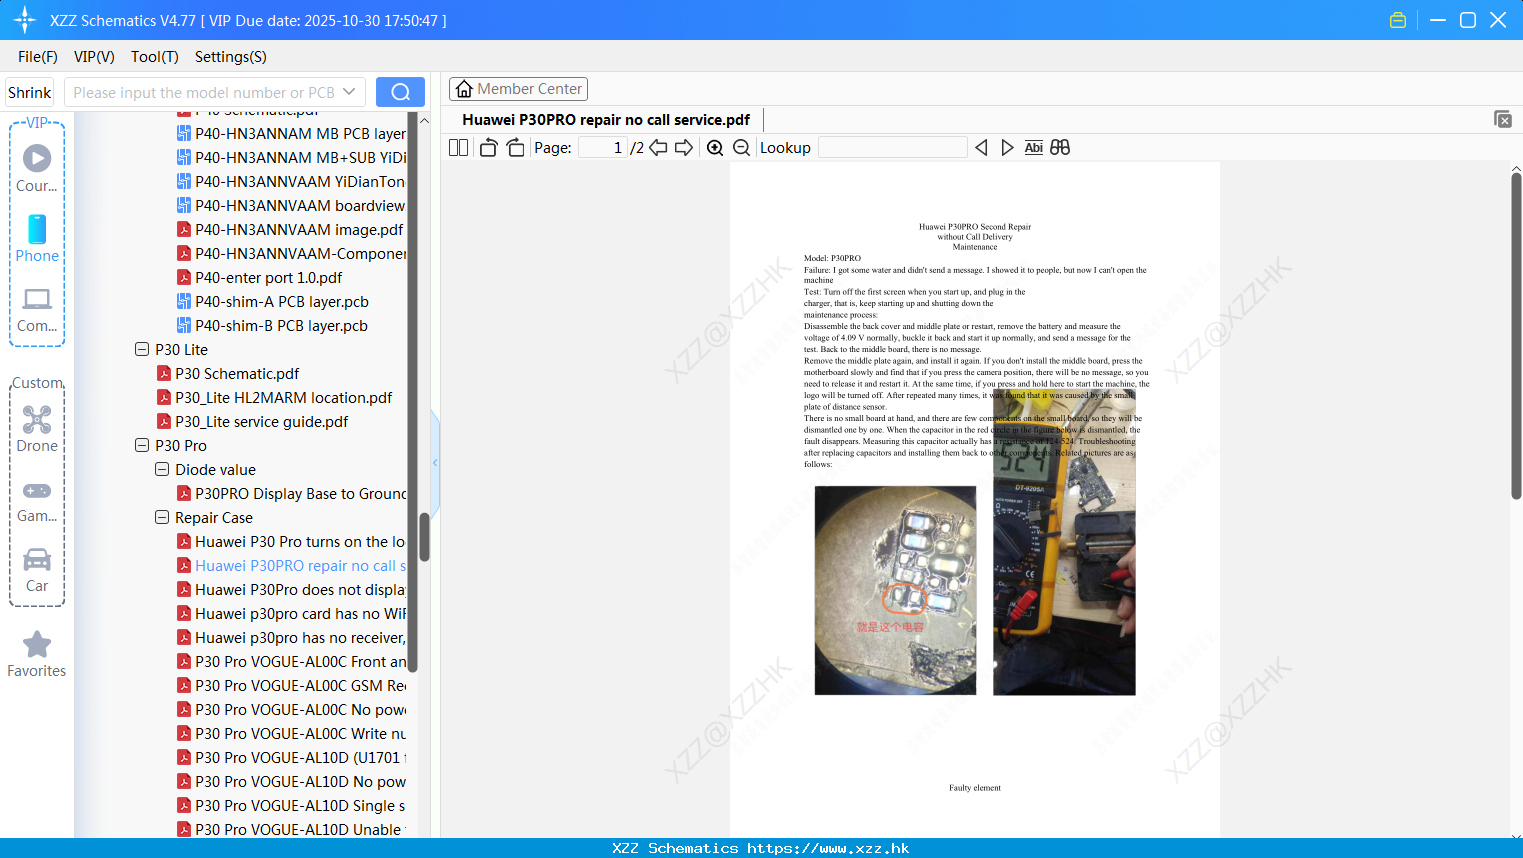
Task: Click the Shrink button
Action: (x=30, y=92)
